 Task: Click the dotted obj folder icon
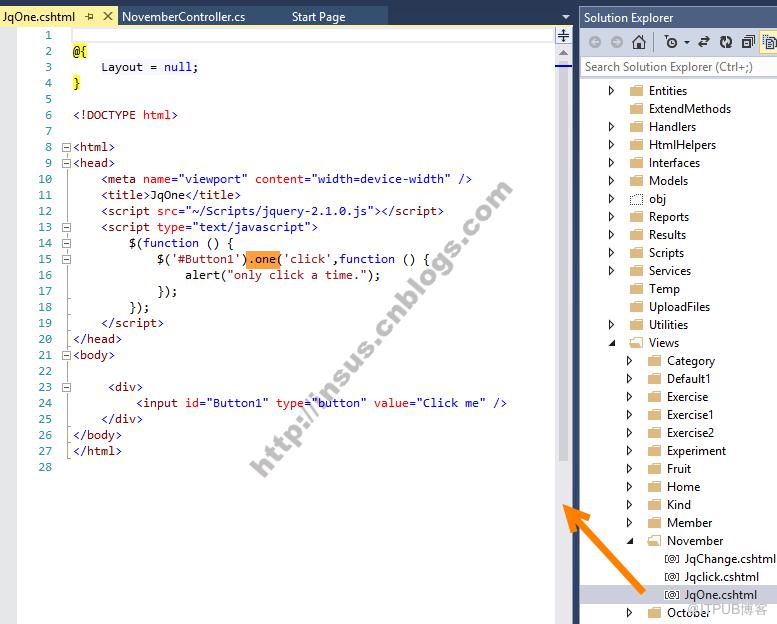click(636, 199)
